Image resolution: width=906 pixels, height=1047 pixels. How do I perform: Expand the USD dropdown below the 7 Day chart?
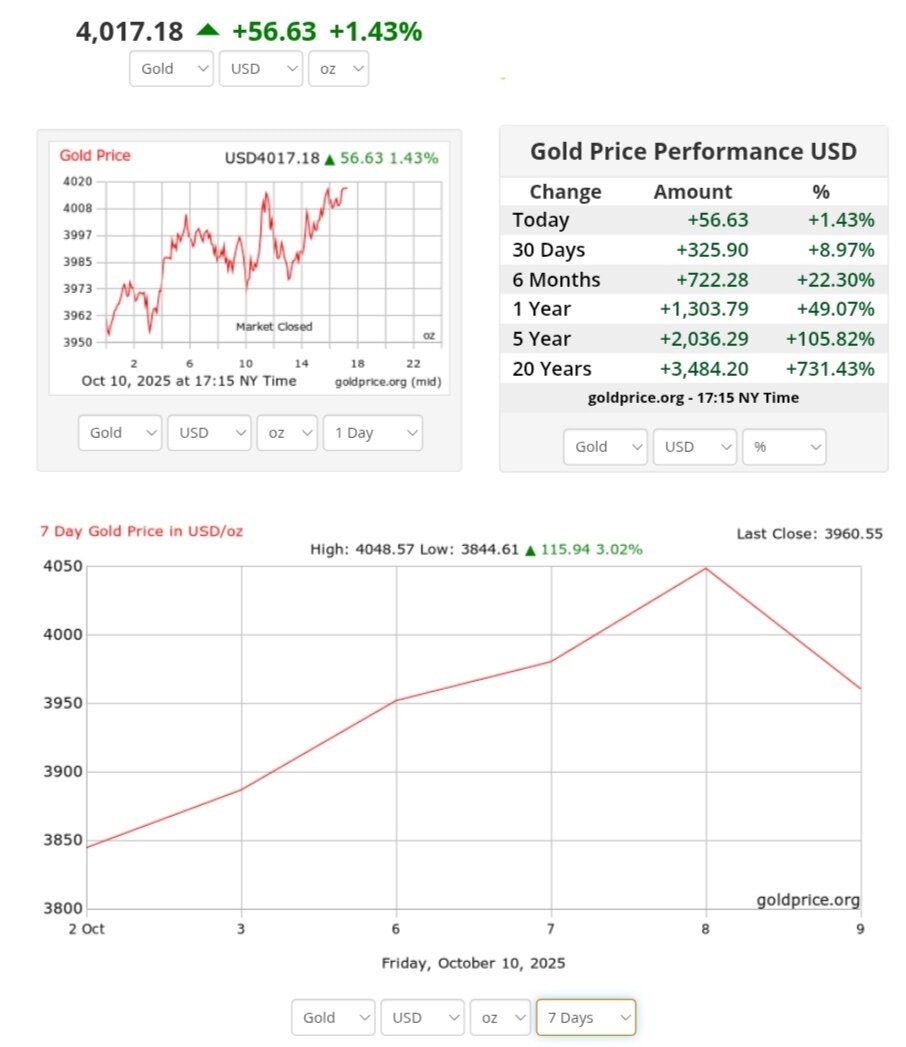pyautogui.click(x=421, y=1017)
